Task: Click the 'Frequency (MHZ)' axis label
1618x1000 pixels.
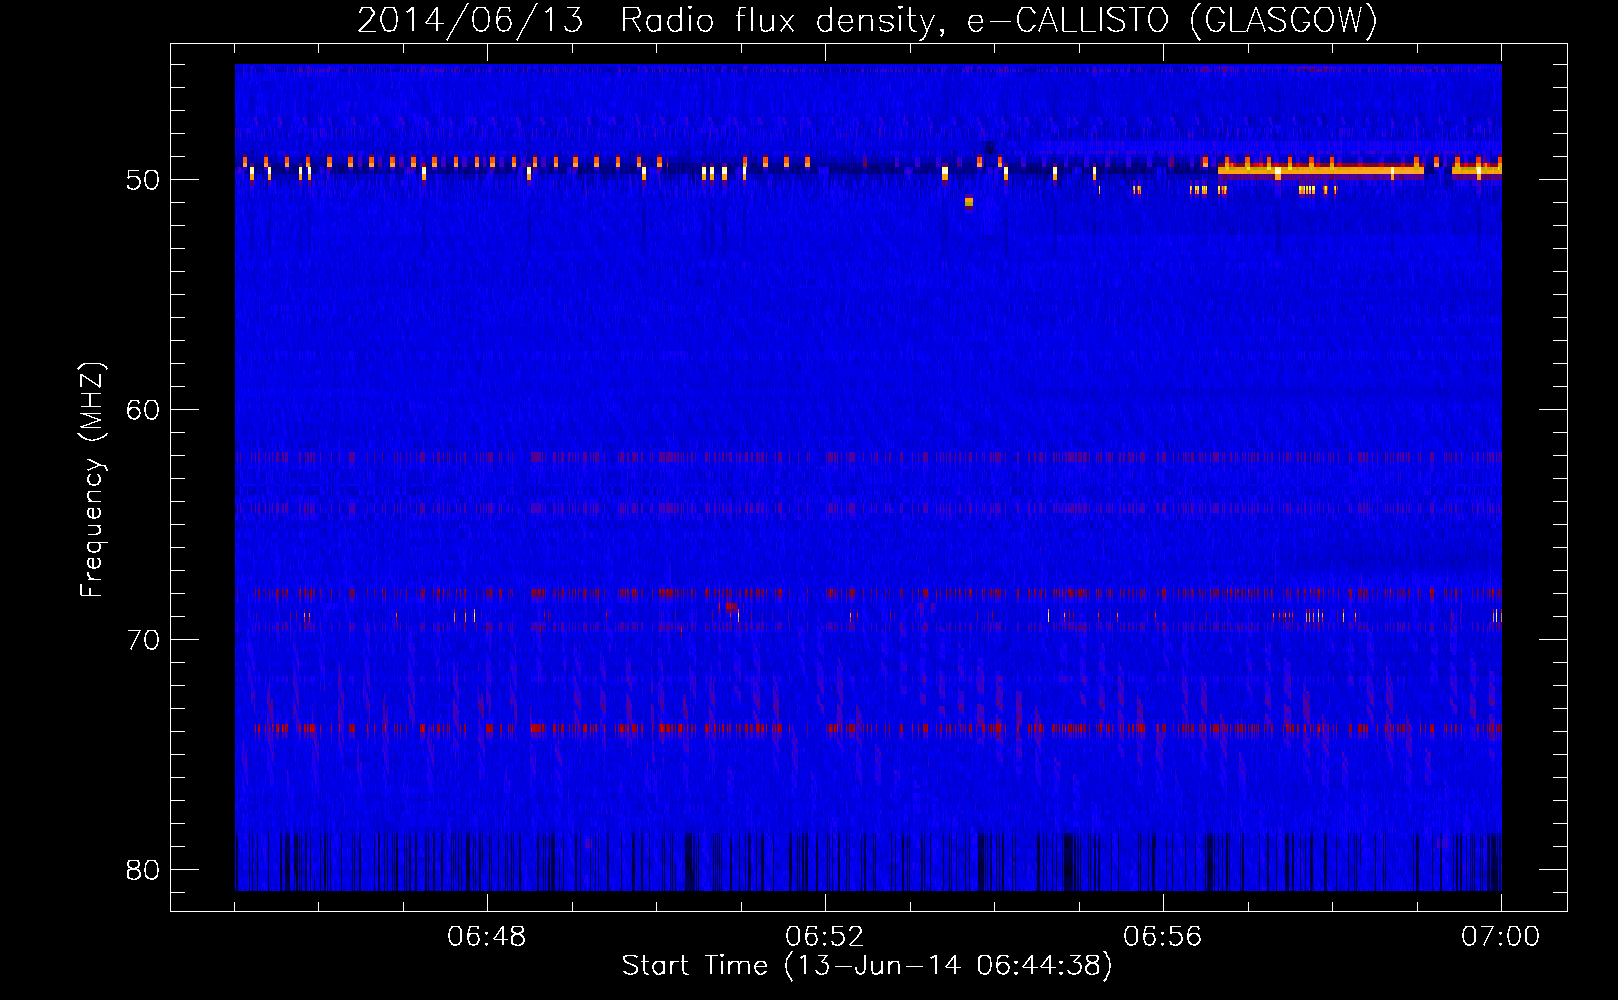Action: [92, 480]
